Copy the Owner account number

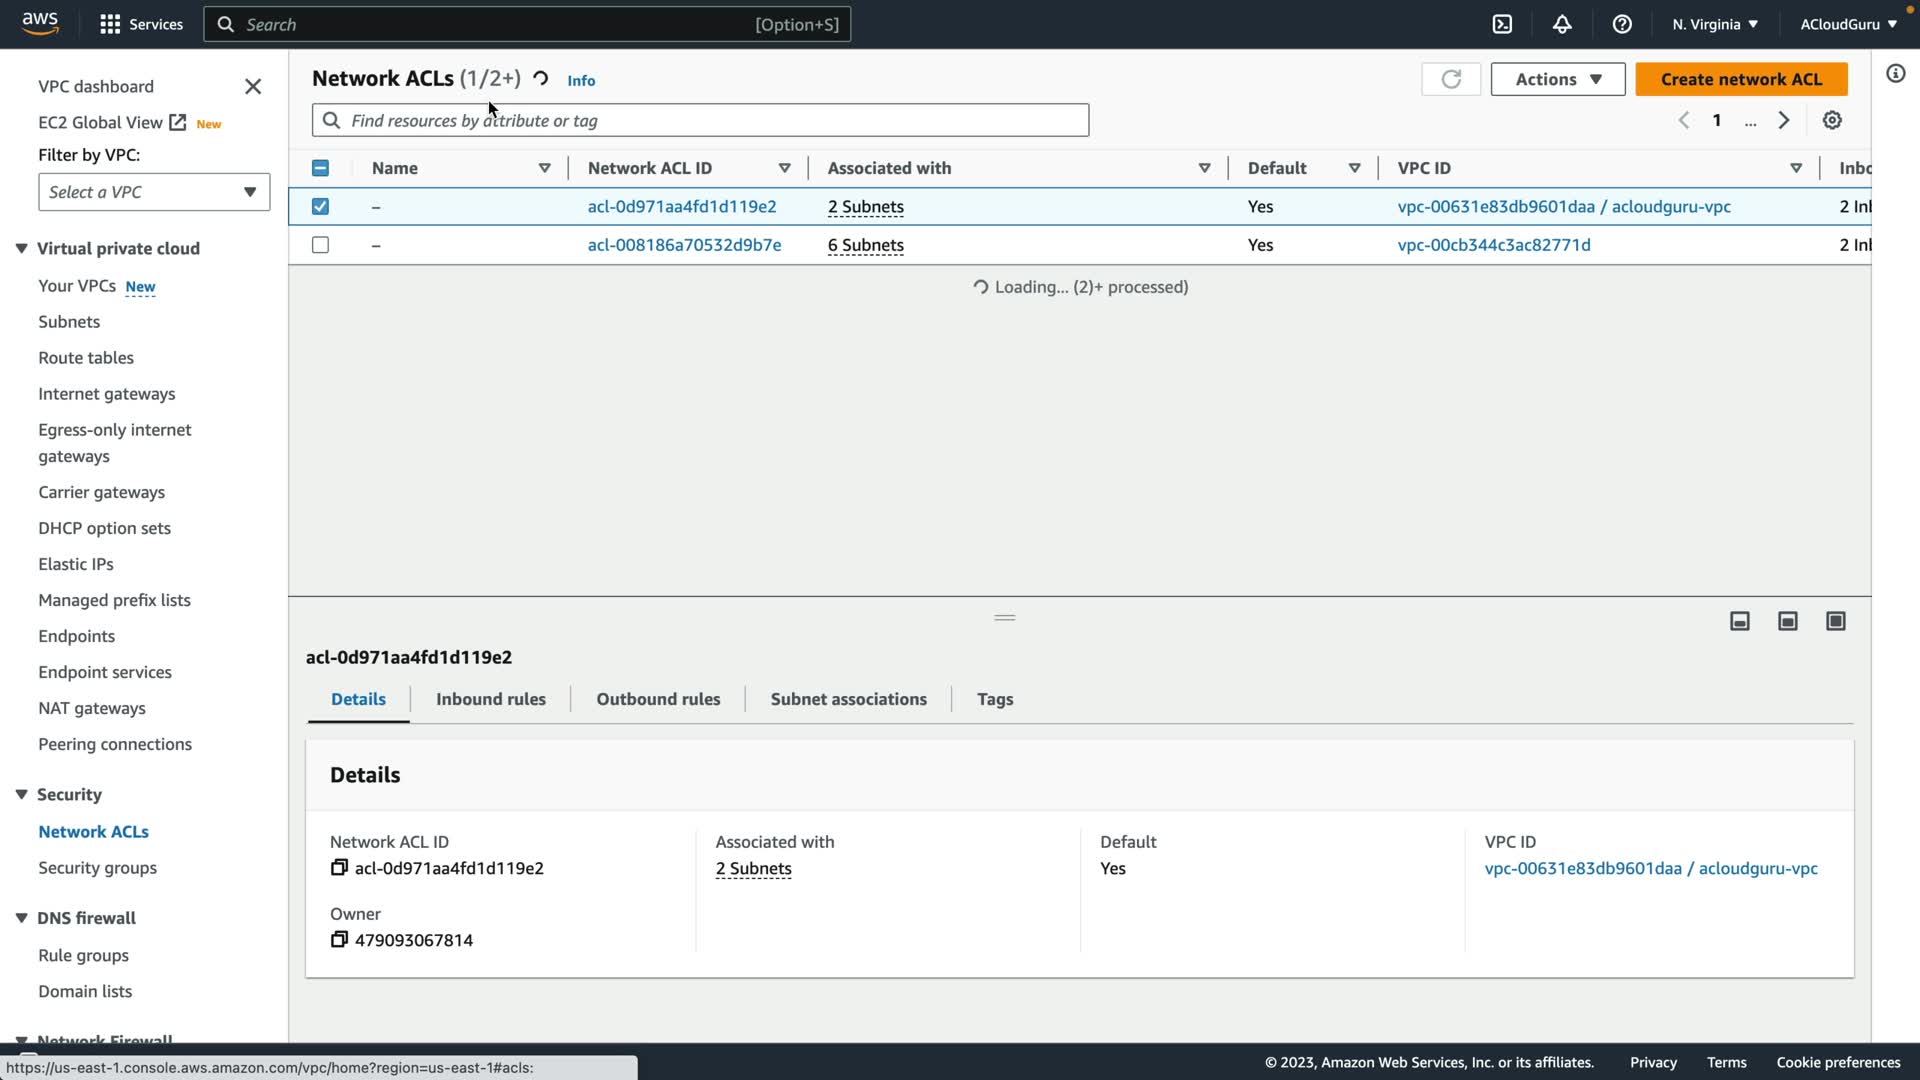(x=339, y=940)
